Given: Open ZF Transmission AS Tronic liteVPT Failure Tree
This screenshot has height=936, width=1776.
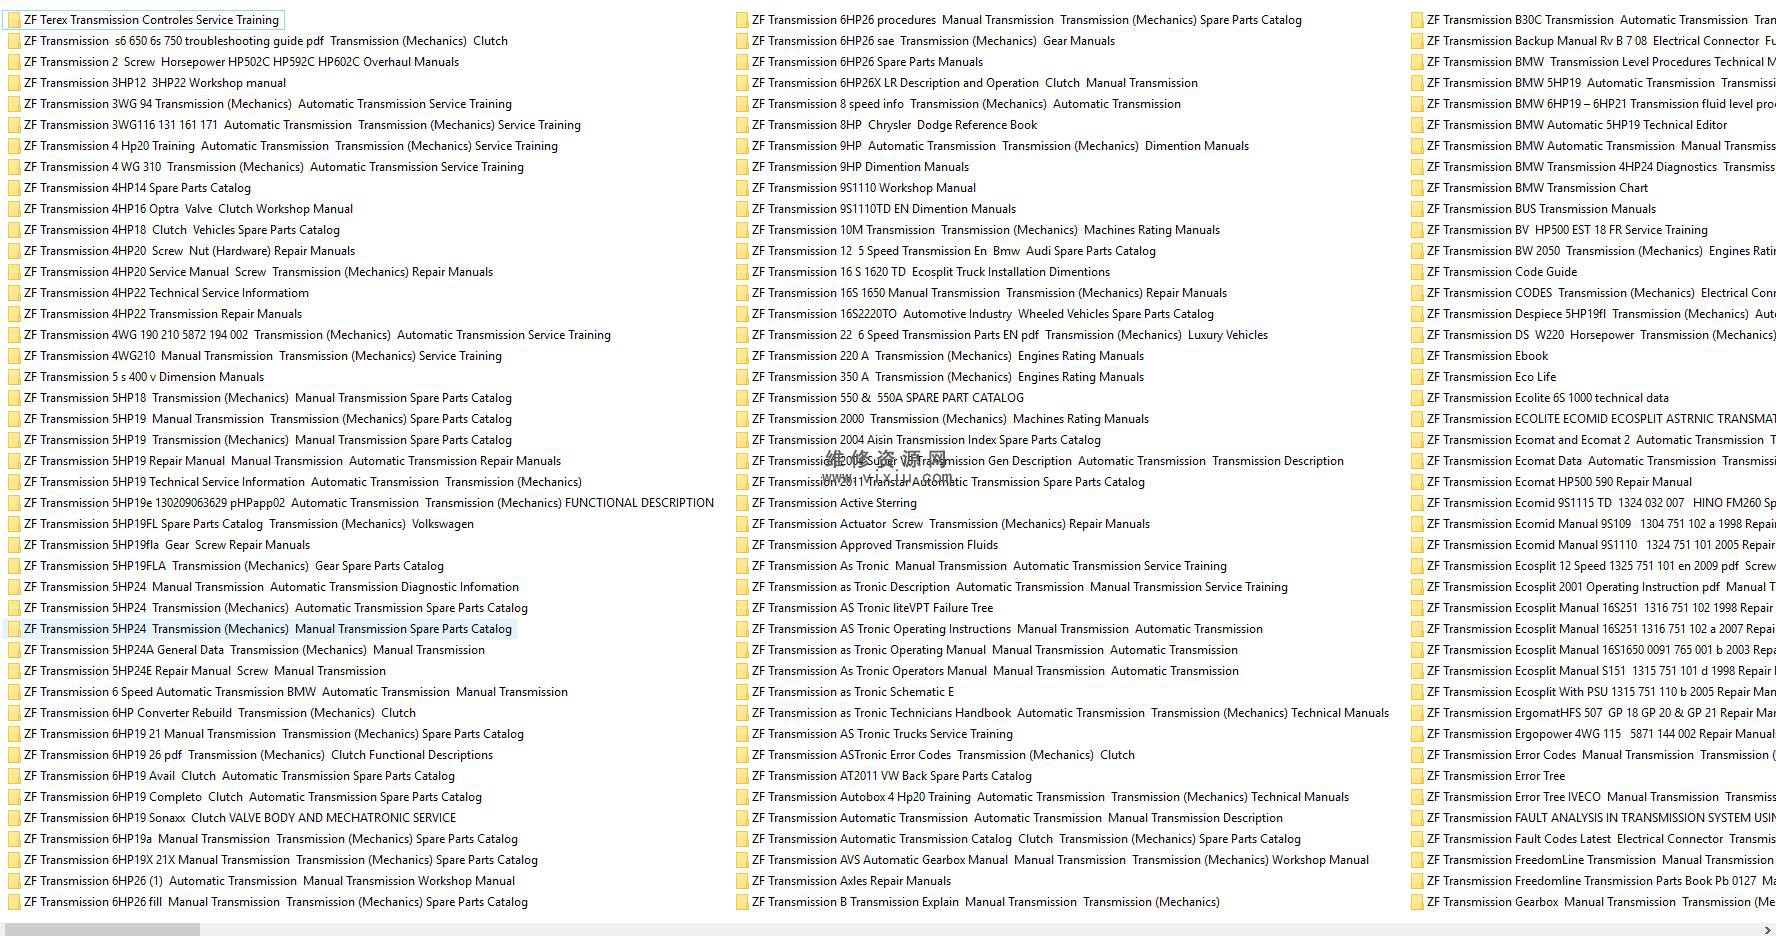Looking at the screenshot, I should 872,608.
